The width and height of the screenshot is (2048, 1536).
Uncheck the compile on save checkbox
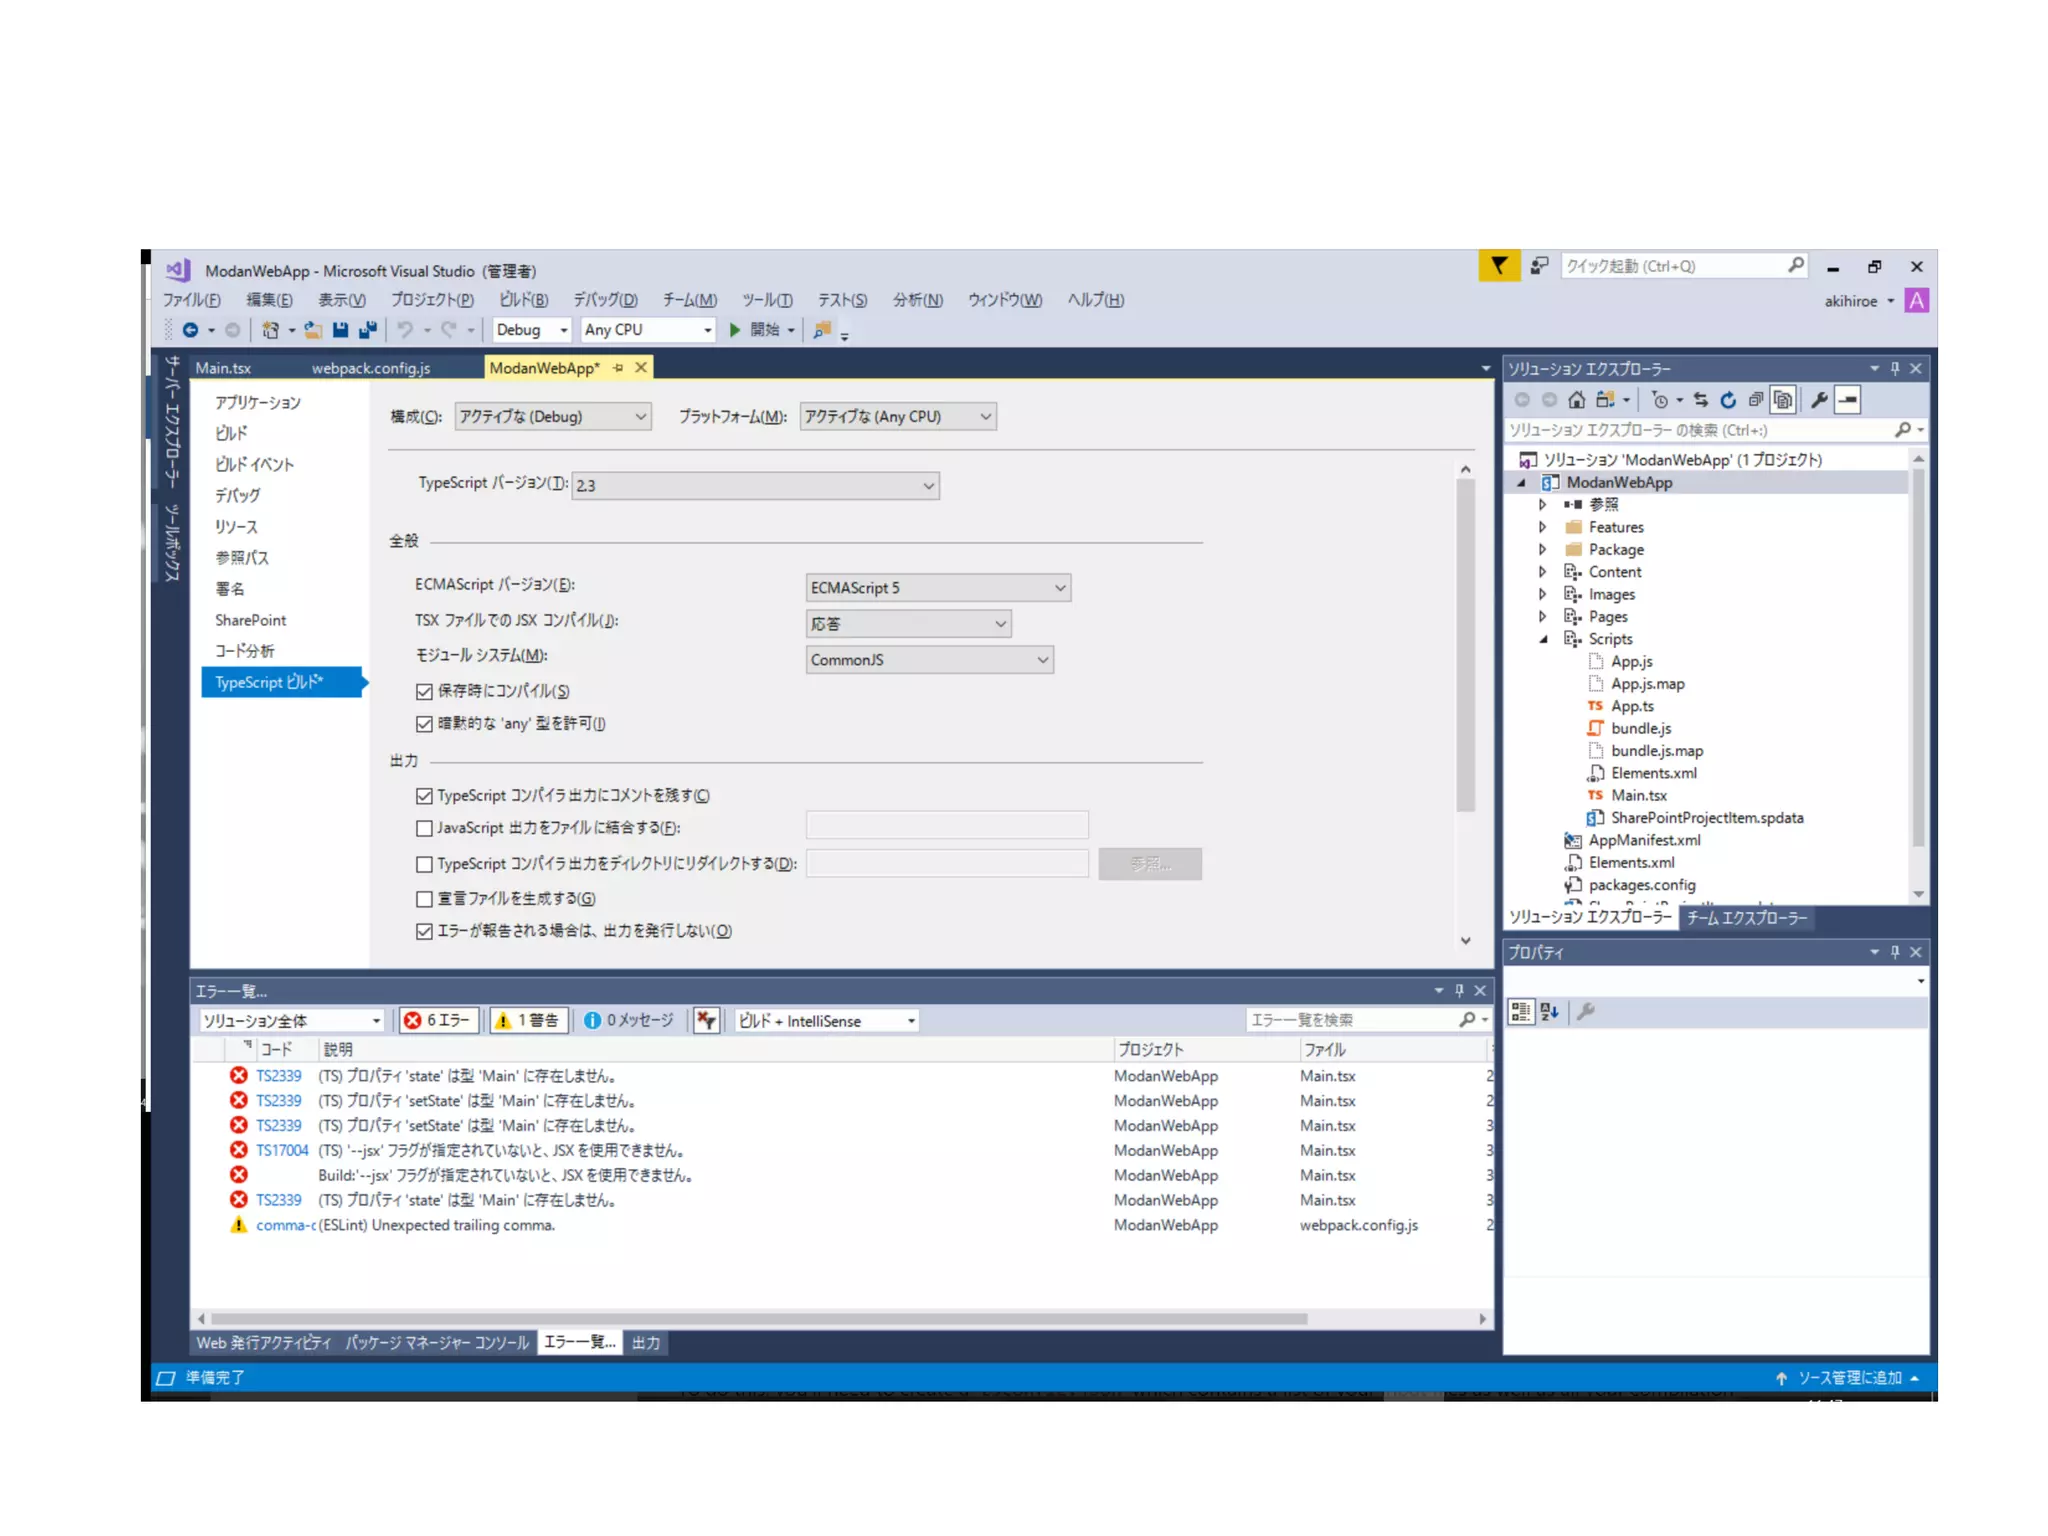(424, 691)
